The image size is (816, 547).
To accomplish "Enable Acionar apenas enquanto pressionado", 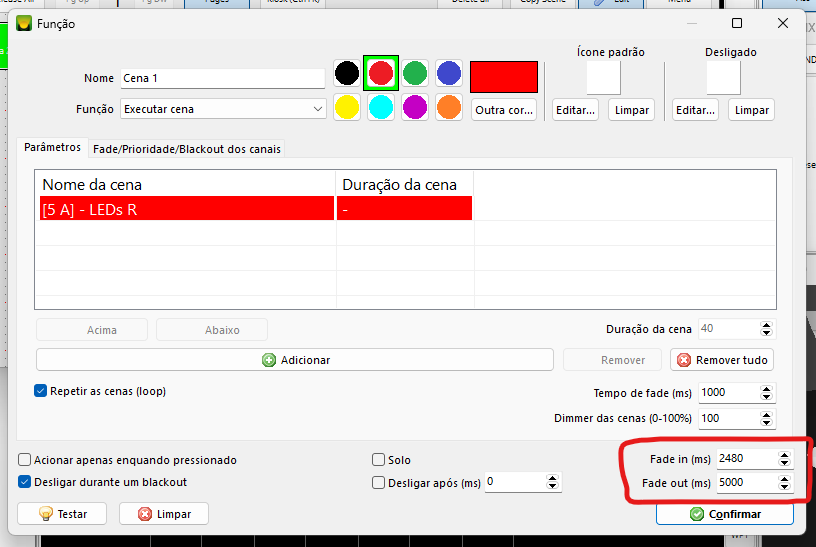I will [25, 460].
